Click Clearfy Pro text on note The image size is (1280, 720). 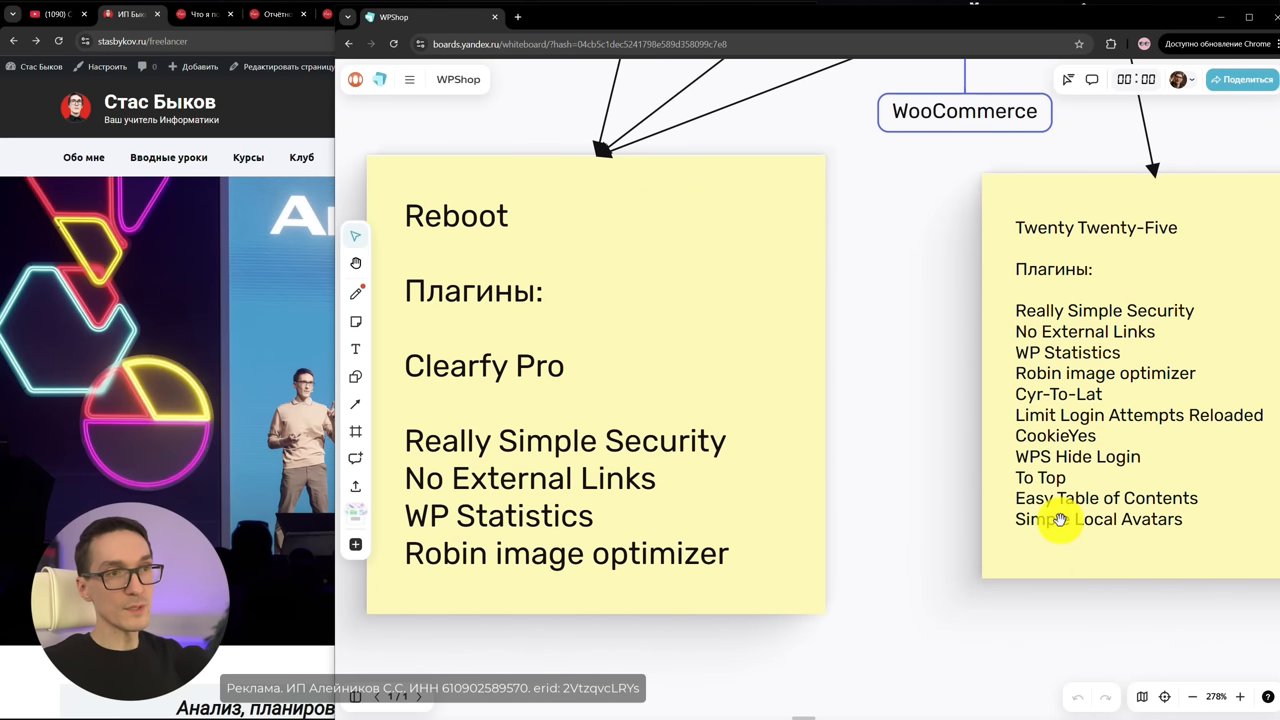coord(484,366)
